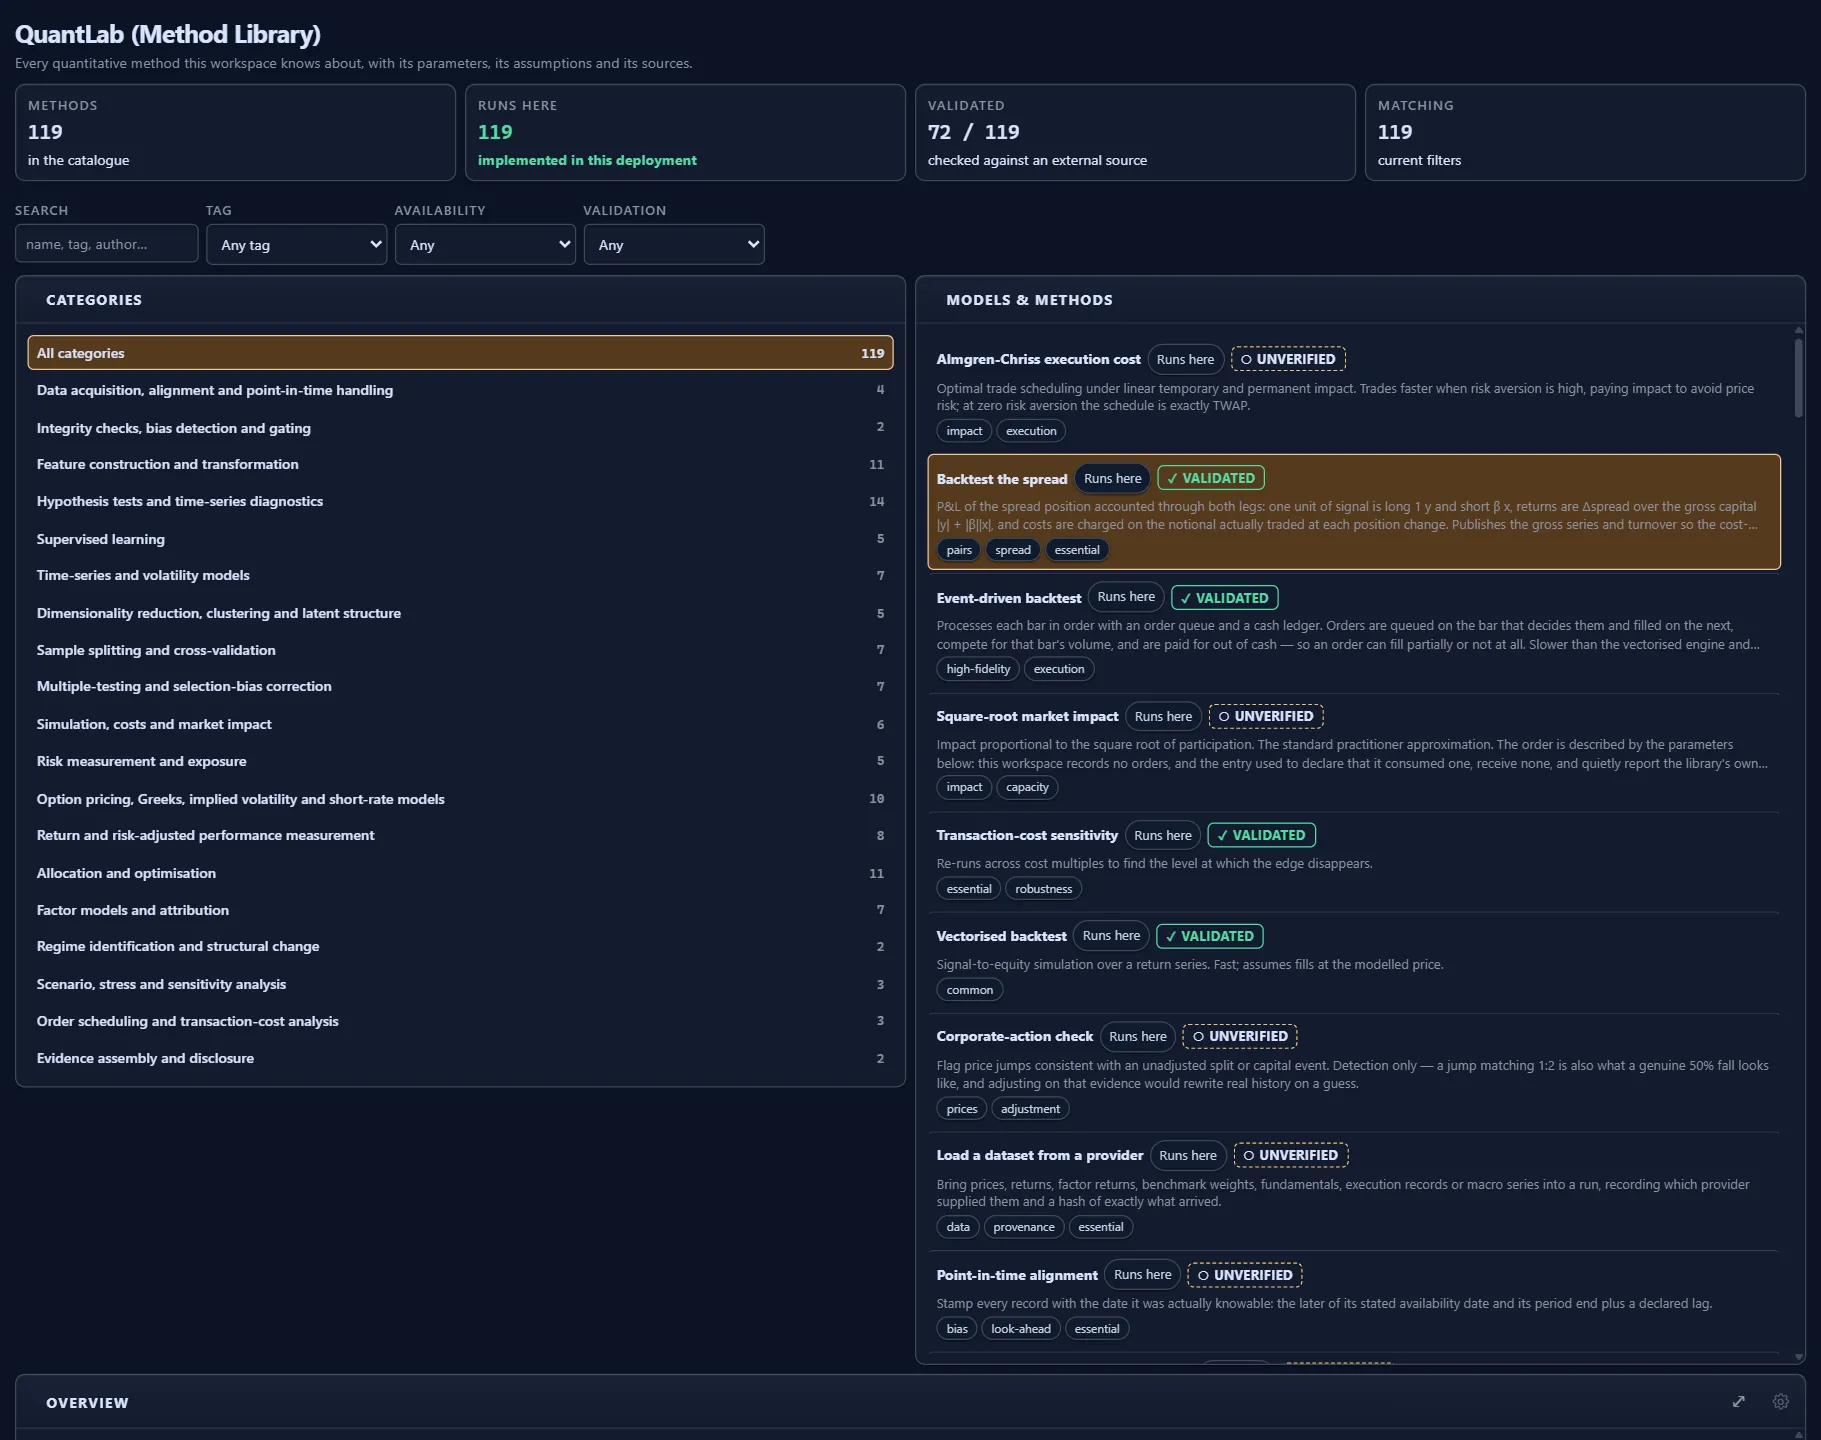Click the look-ahead tag chip

click(1021, 1329)
